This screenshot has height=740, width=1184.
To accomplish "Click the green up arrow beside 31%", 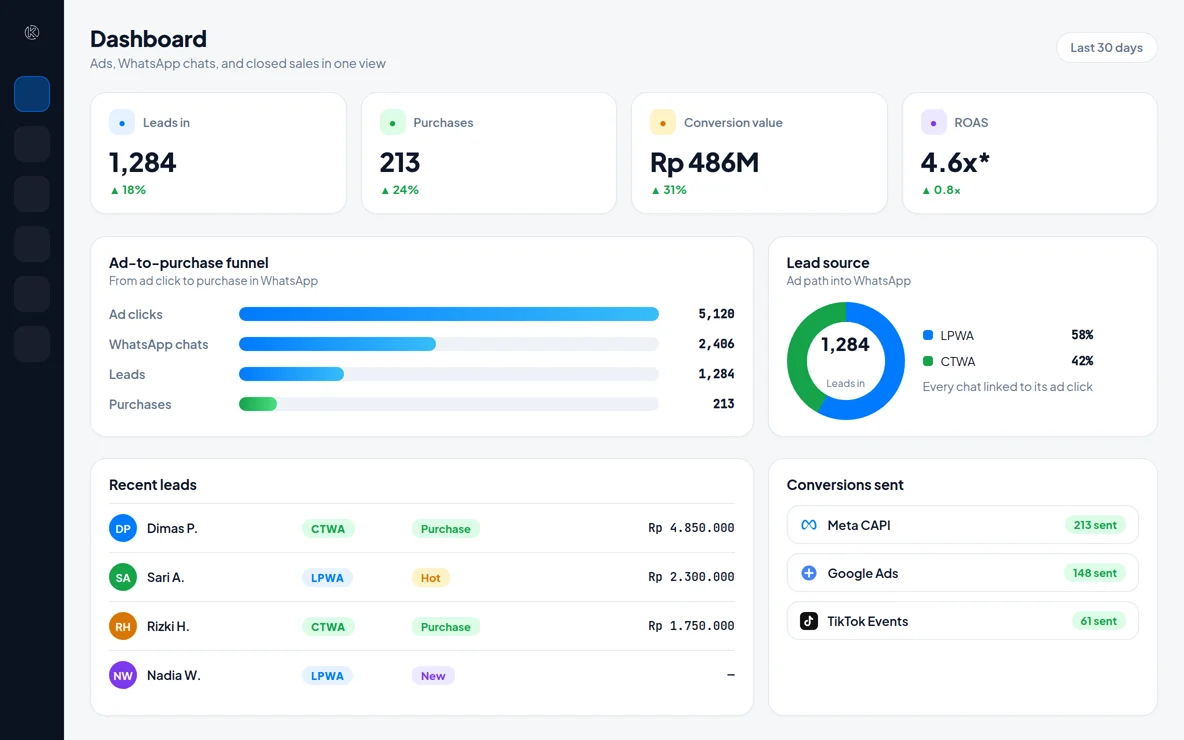I will point(655,190).
